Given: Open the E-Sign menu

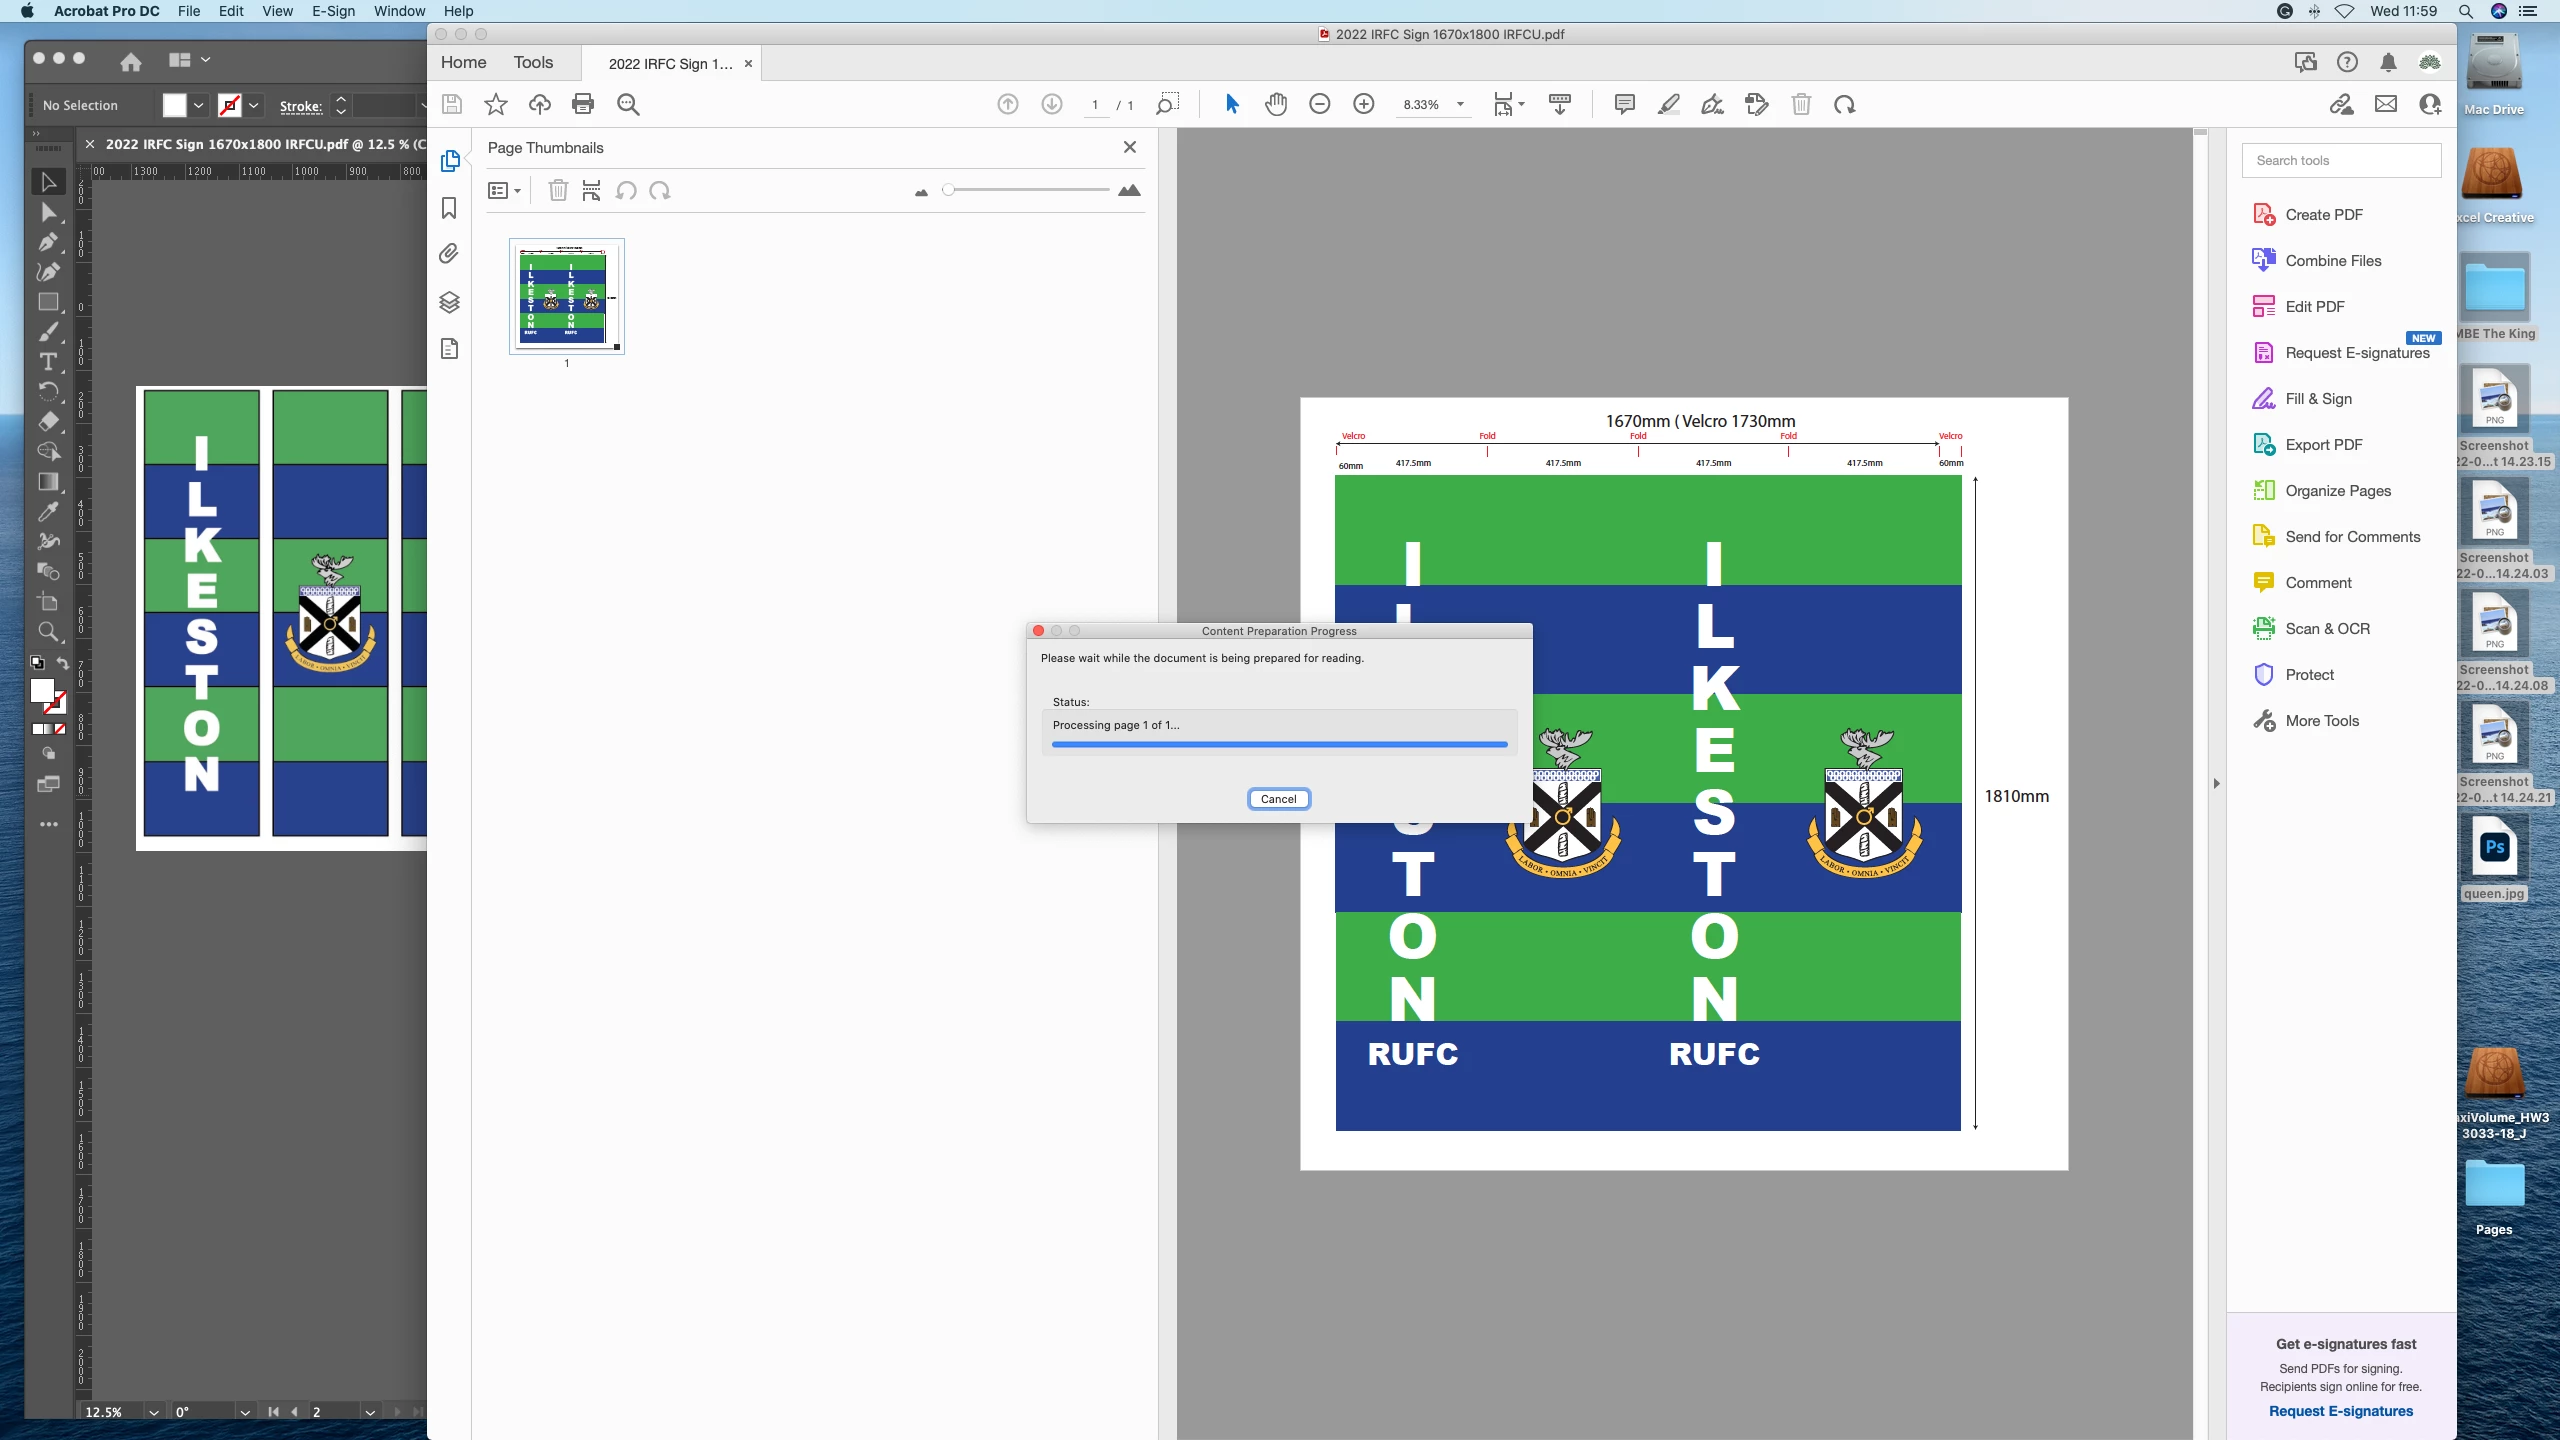Looking at the screenshot, I should pyautogui.click(x=333, y=11).
